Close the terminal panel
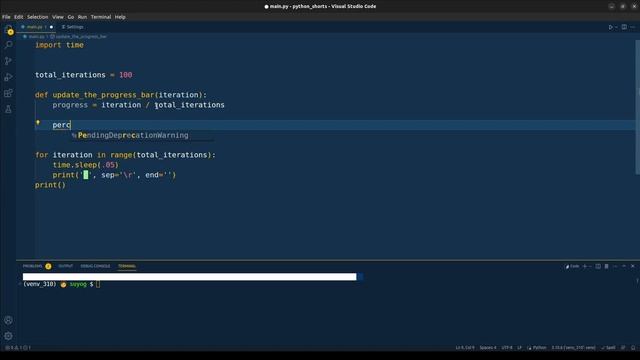Screen dimensions: 640x360 coord(633,266)
